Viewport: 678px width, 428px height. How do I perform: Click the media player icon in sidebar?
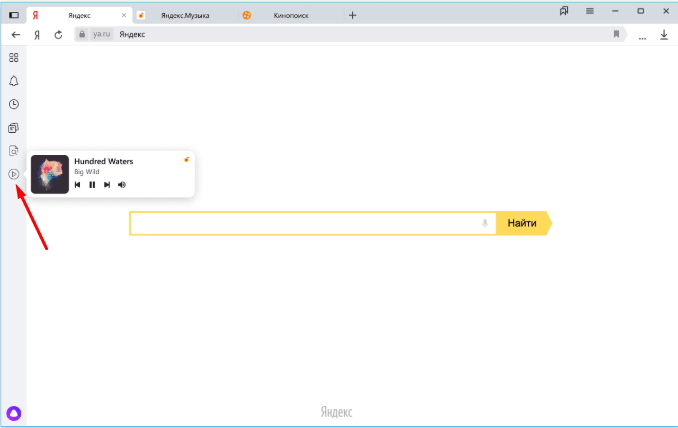click(x=14, y=174)
